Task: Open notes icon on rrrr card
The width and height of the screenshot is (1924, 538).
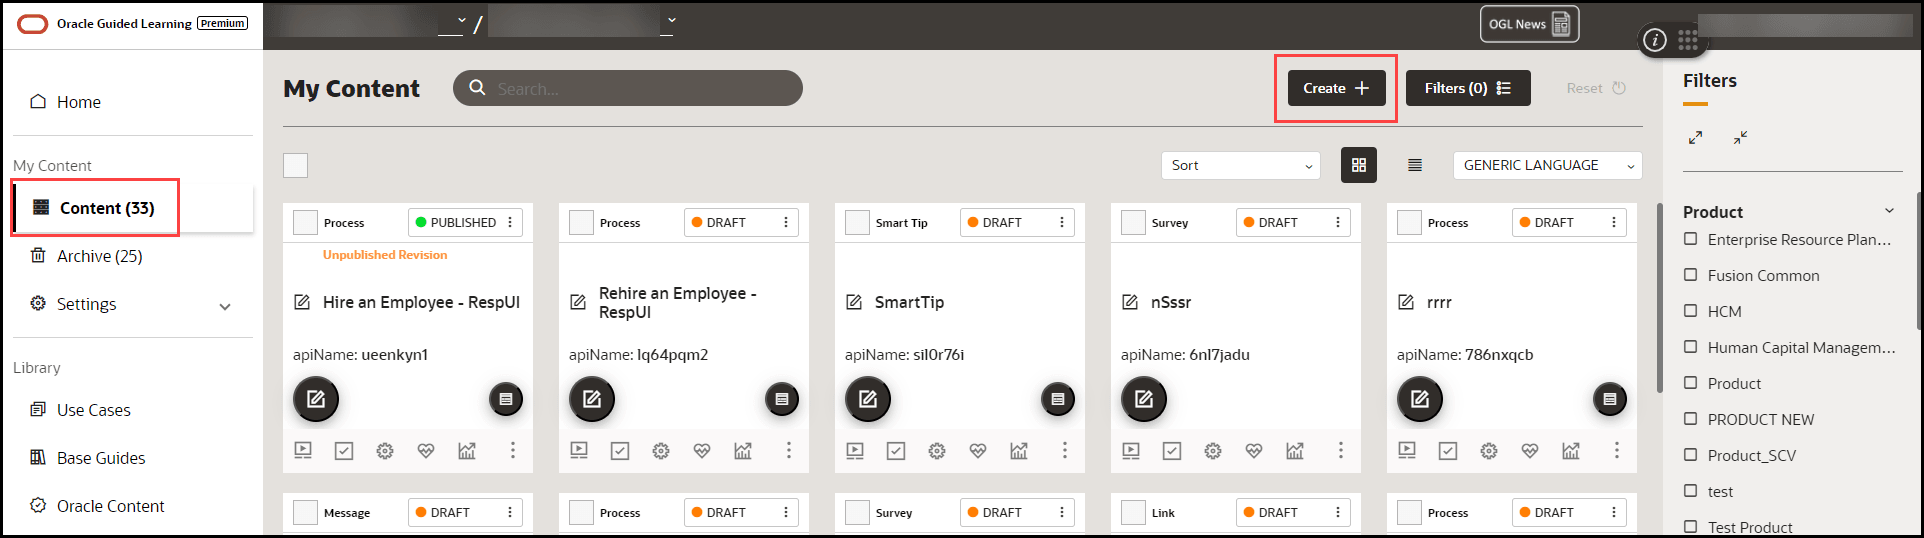Action: [x=1610, y=399]
